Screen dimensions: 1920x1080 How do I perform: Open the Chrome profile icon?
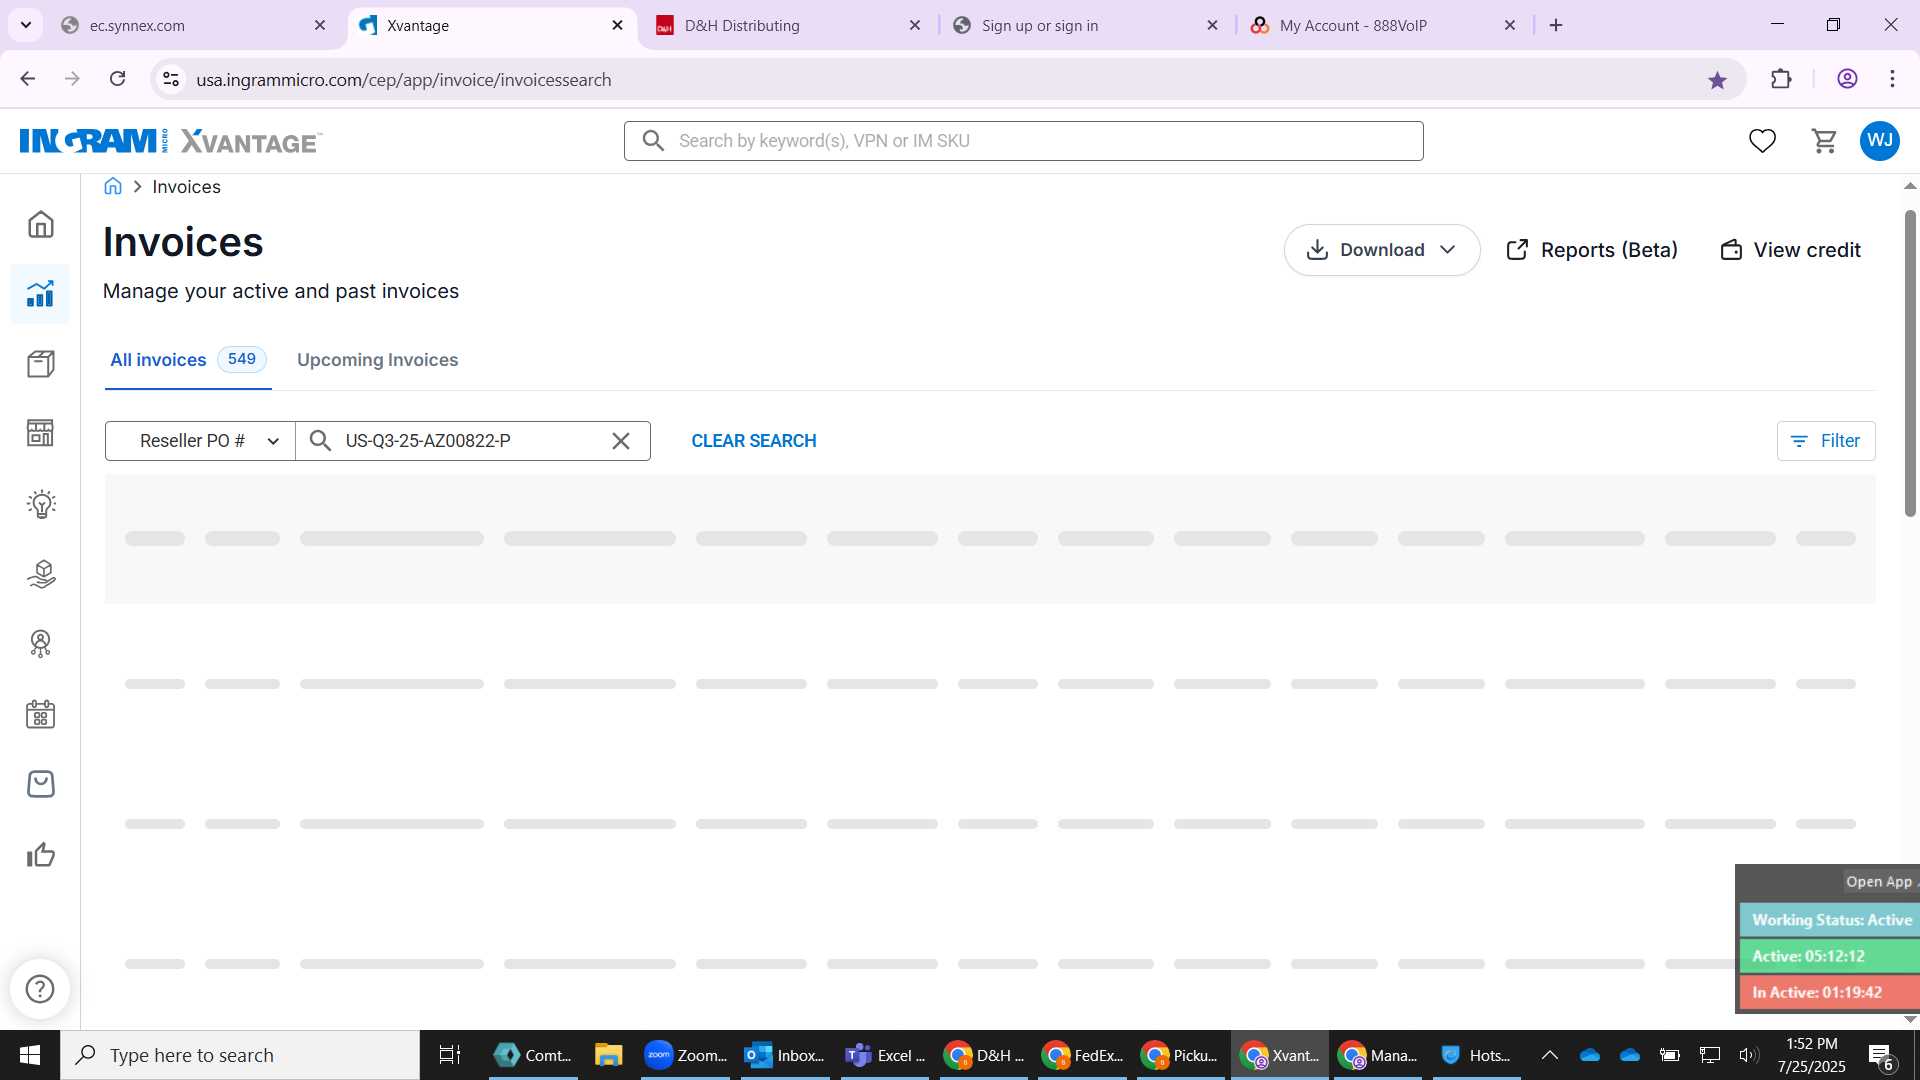click(1847, 79)
